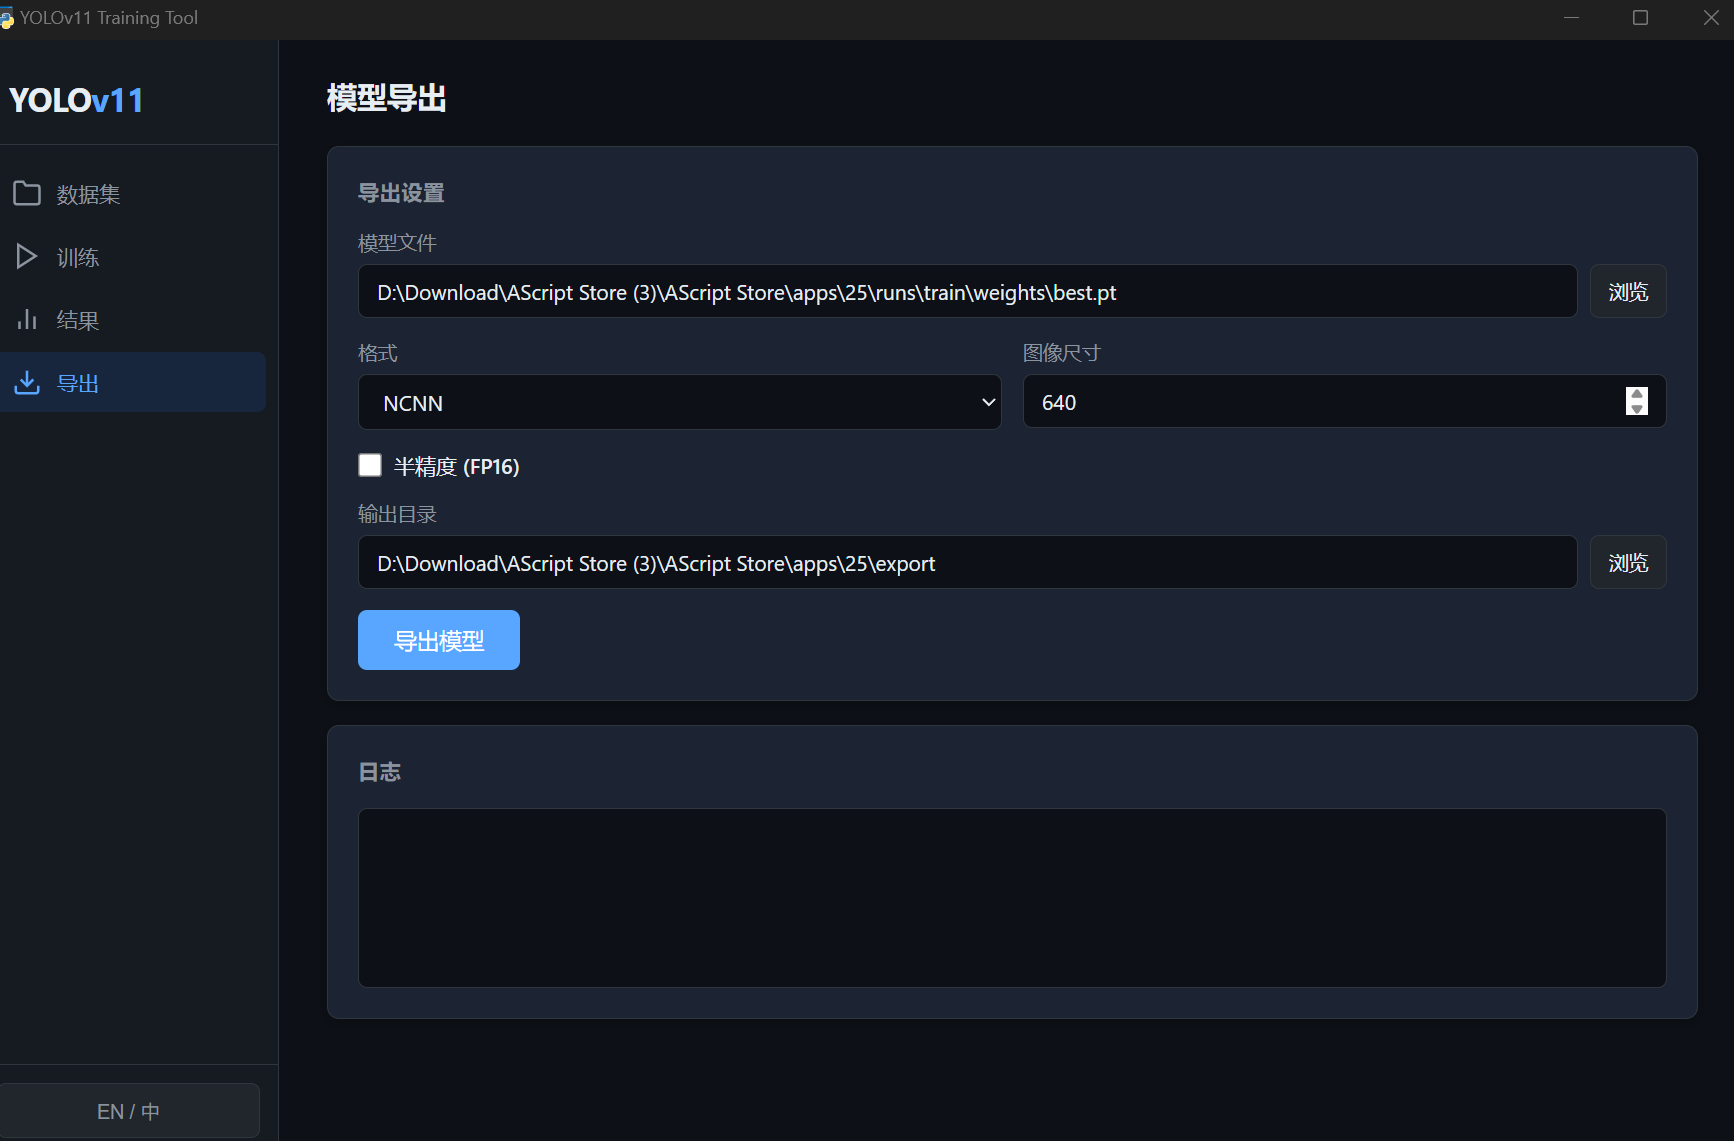Image resolution: width=1734 pixels, height=1141 pixels.
Task: Click the YOLOv11 logo in sidebar
Action: pos(76,100)
